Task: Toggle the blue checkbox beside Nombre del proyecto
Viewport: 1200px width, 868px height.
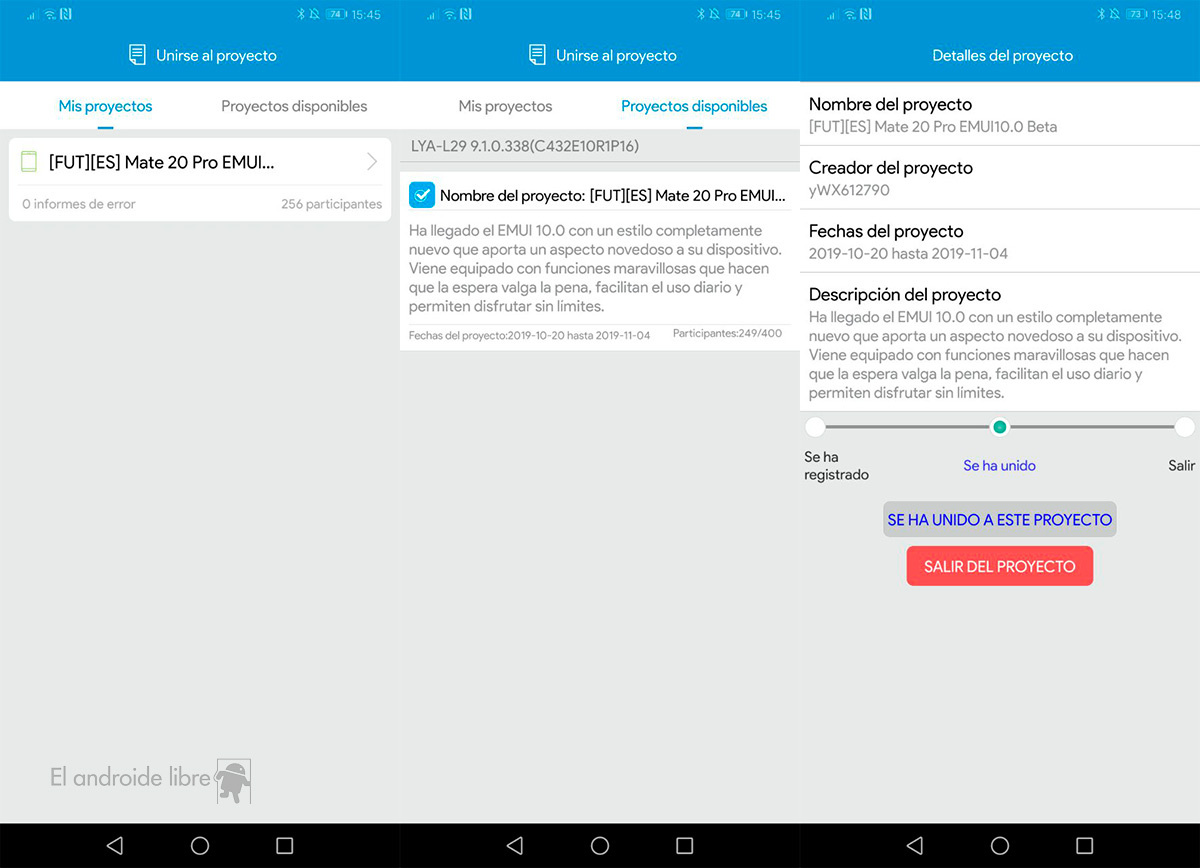Action: [422, 195]
